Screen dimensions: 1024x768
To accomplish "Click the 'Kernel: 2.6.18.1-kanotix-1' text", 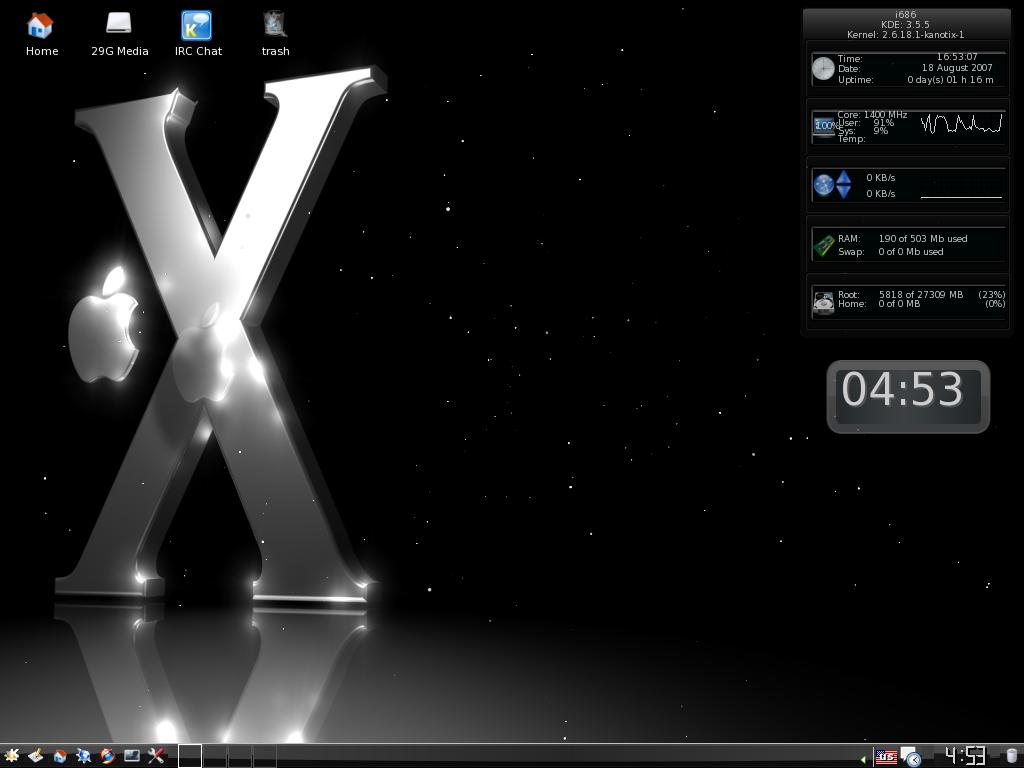I will click(x=905, y=35).
